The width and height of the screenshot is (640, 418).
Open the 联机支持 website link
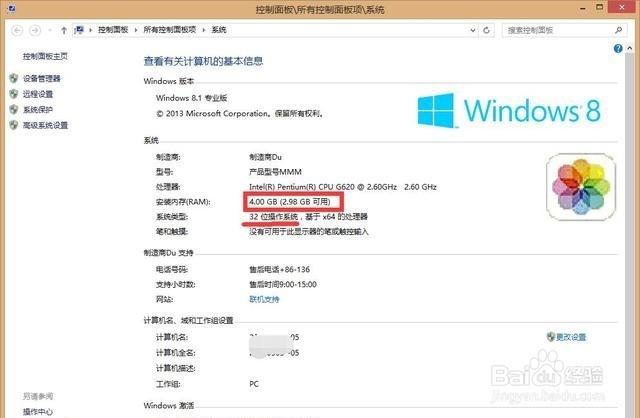coord(264,299)
